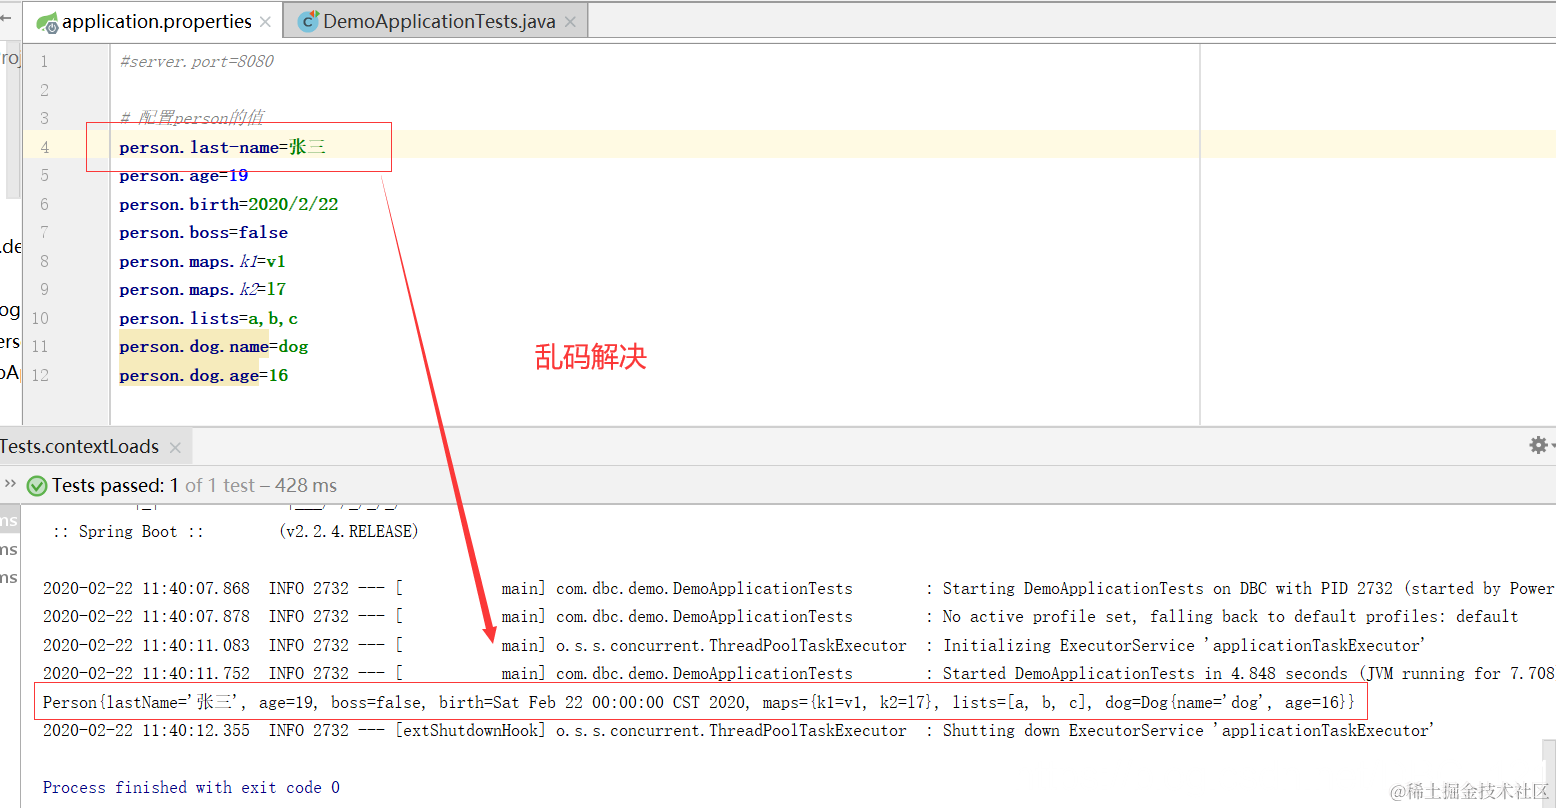Click 'Process finished with exit code 0' text
The image size is (1556, 808).
coord(191,788)
